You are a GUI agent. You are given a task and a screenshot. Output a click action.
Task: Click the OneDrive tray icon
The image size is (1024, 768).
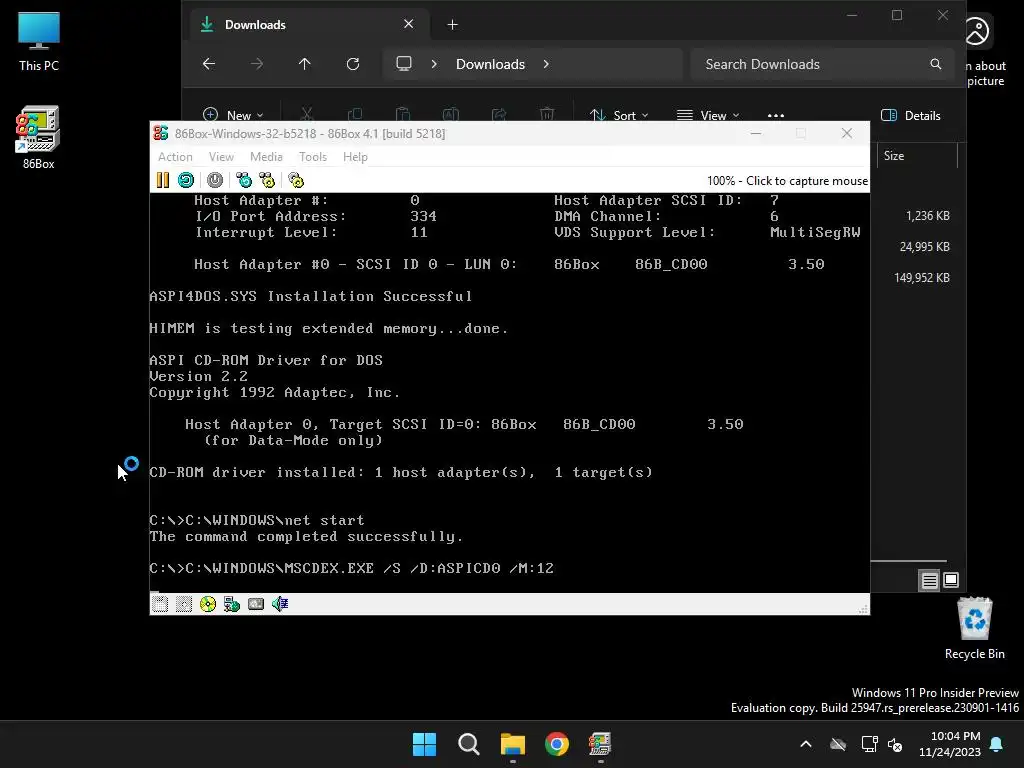click(x=838, y=744)
